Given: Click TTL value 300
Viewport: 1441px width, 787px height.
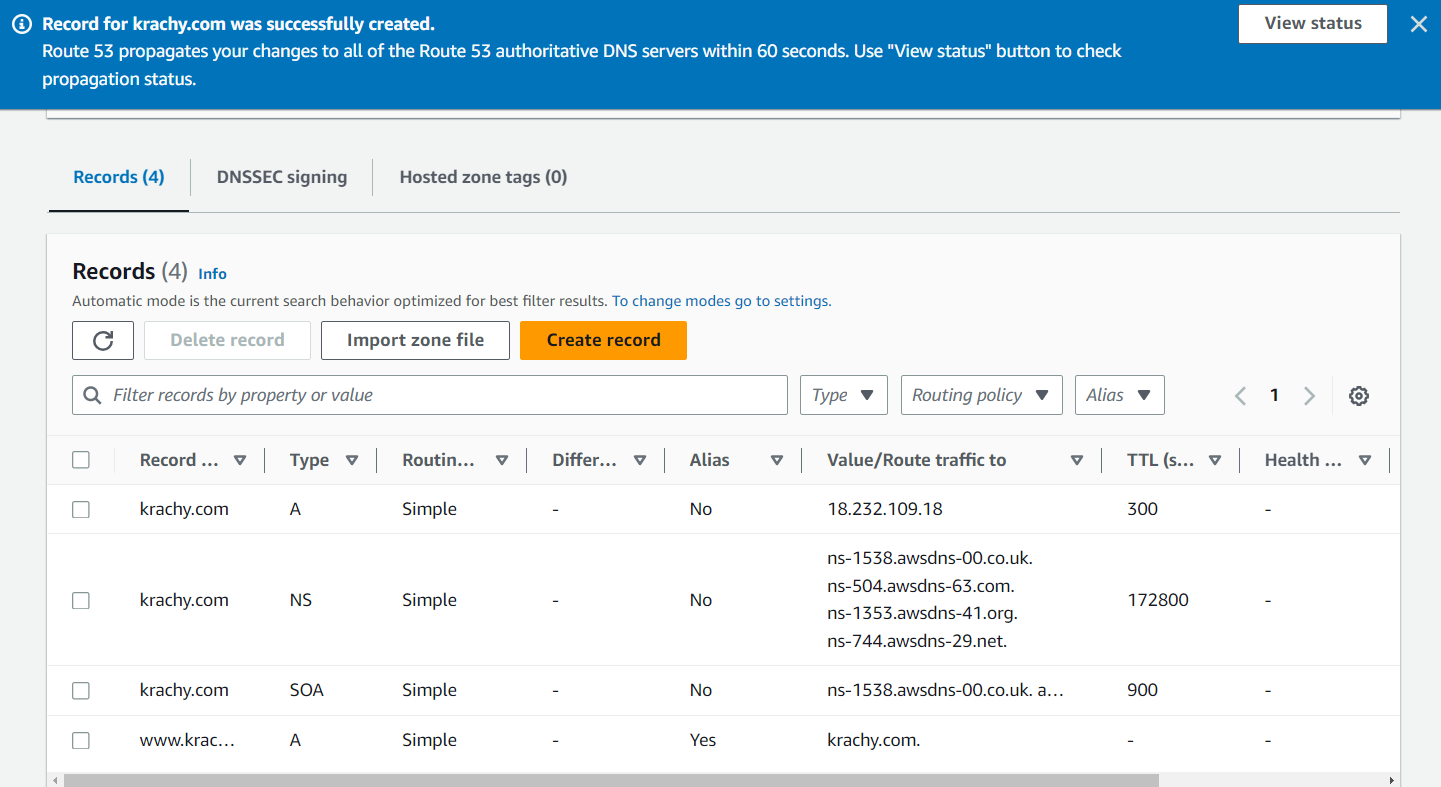Looking at the screenshot, I should tap(1142, 509).
